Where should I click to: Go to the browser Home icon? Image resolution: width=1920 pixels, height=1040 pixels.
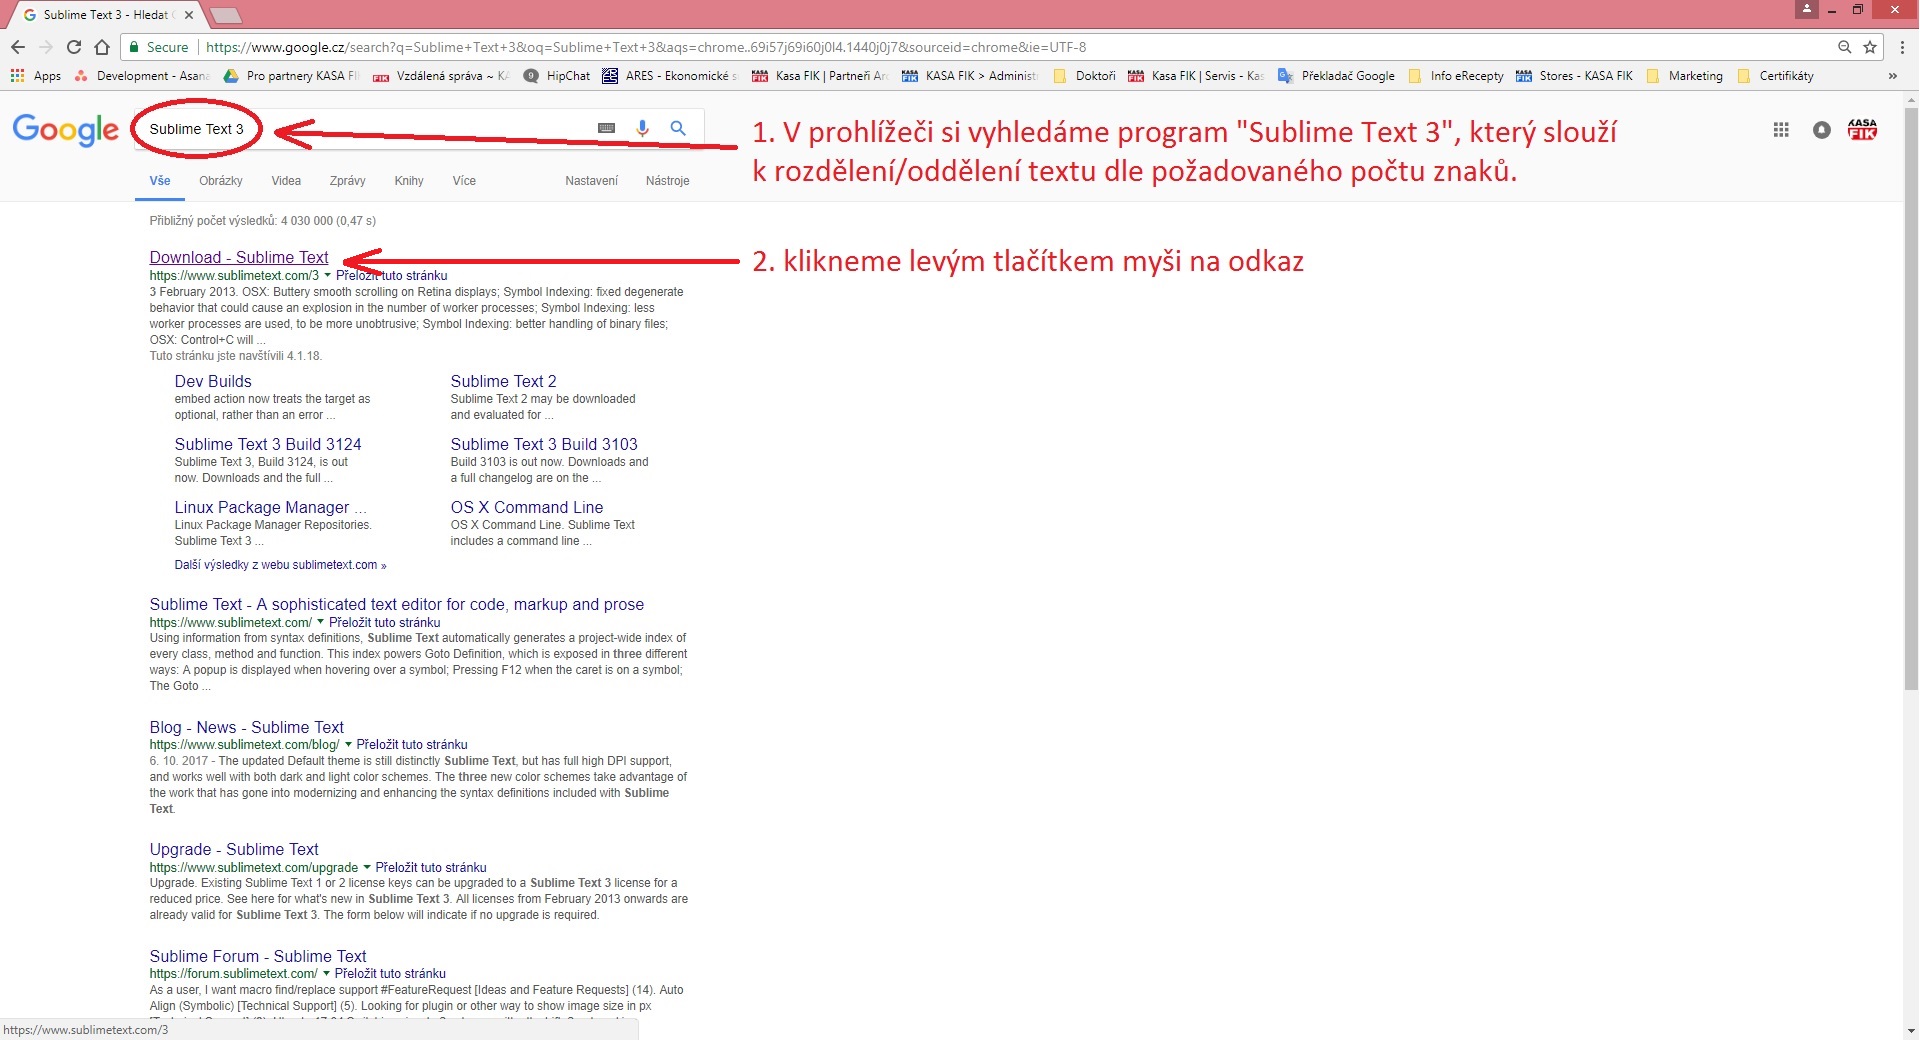click(102, 47)
